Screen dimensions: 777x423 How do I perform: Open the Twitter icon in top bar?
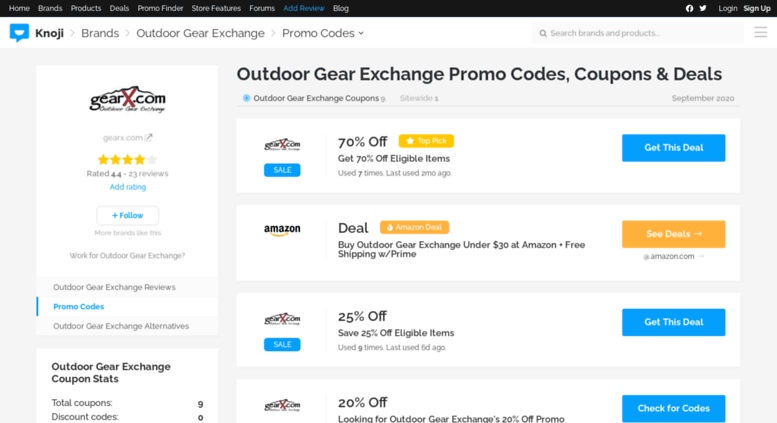point(703,8)
